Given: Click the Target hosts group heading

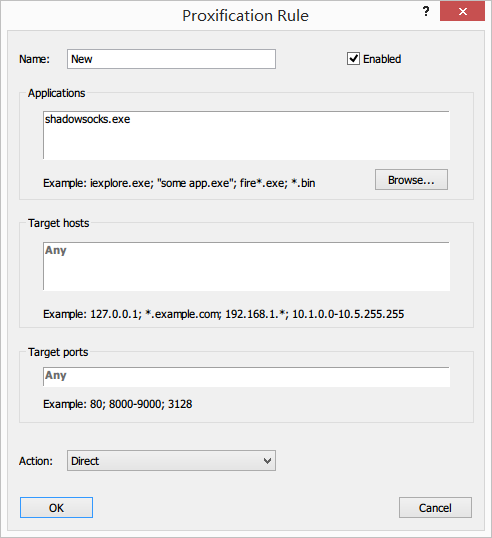Looking at the screenshot, I should pyautogui.click(x=59, y=223).
